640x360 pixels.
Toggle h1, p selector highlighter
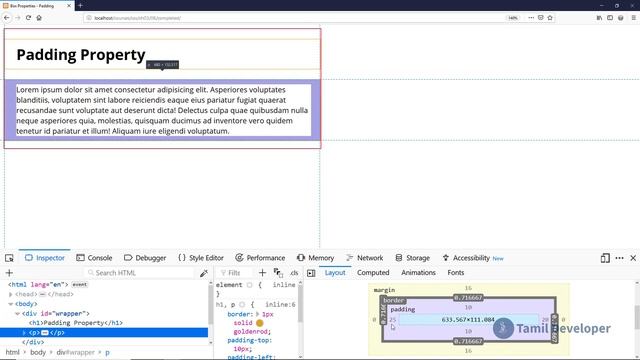tap(242, 304)
